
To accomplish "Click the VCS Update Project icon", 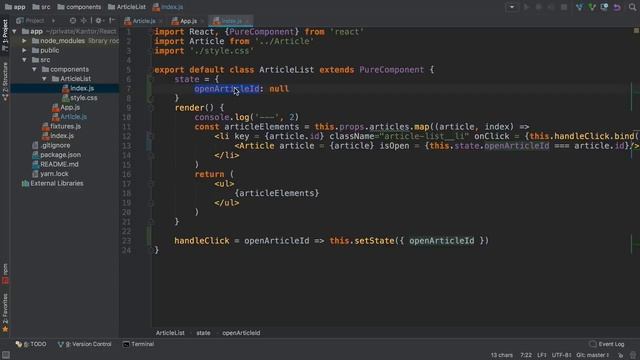I will (579, 7).
